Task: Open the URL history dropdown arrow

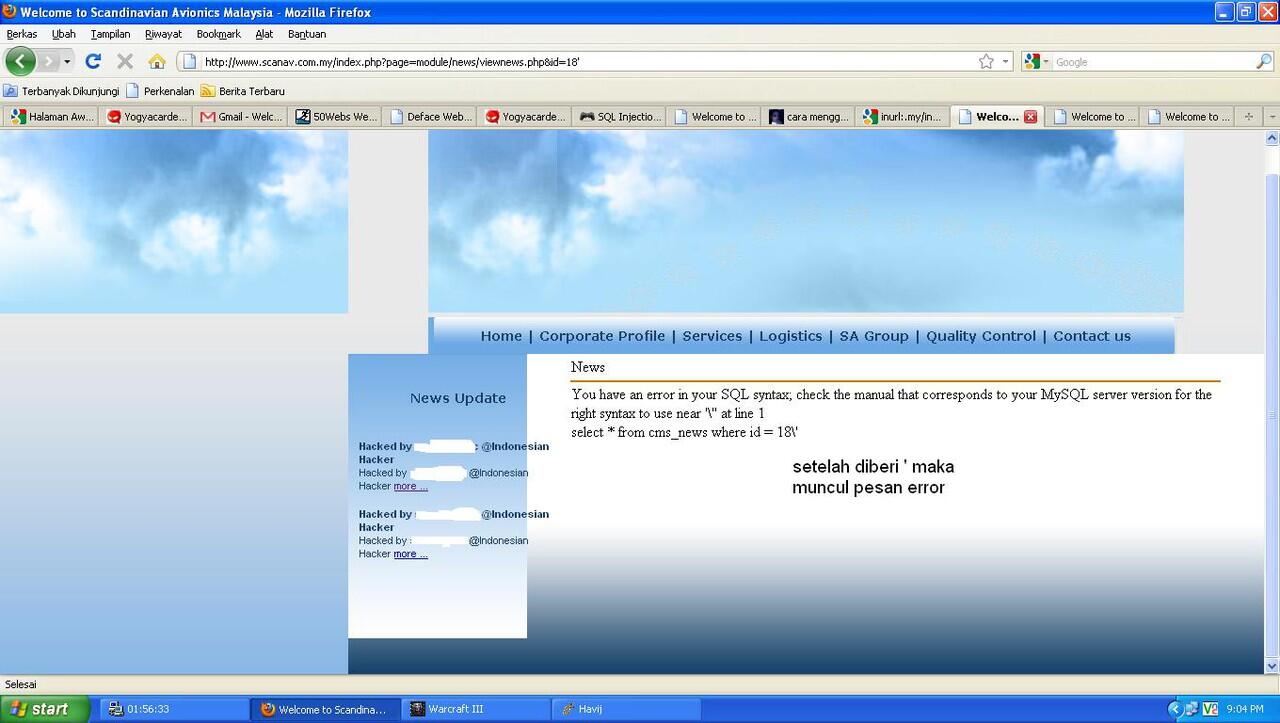Action: 1005,61
